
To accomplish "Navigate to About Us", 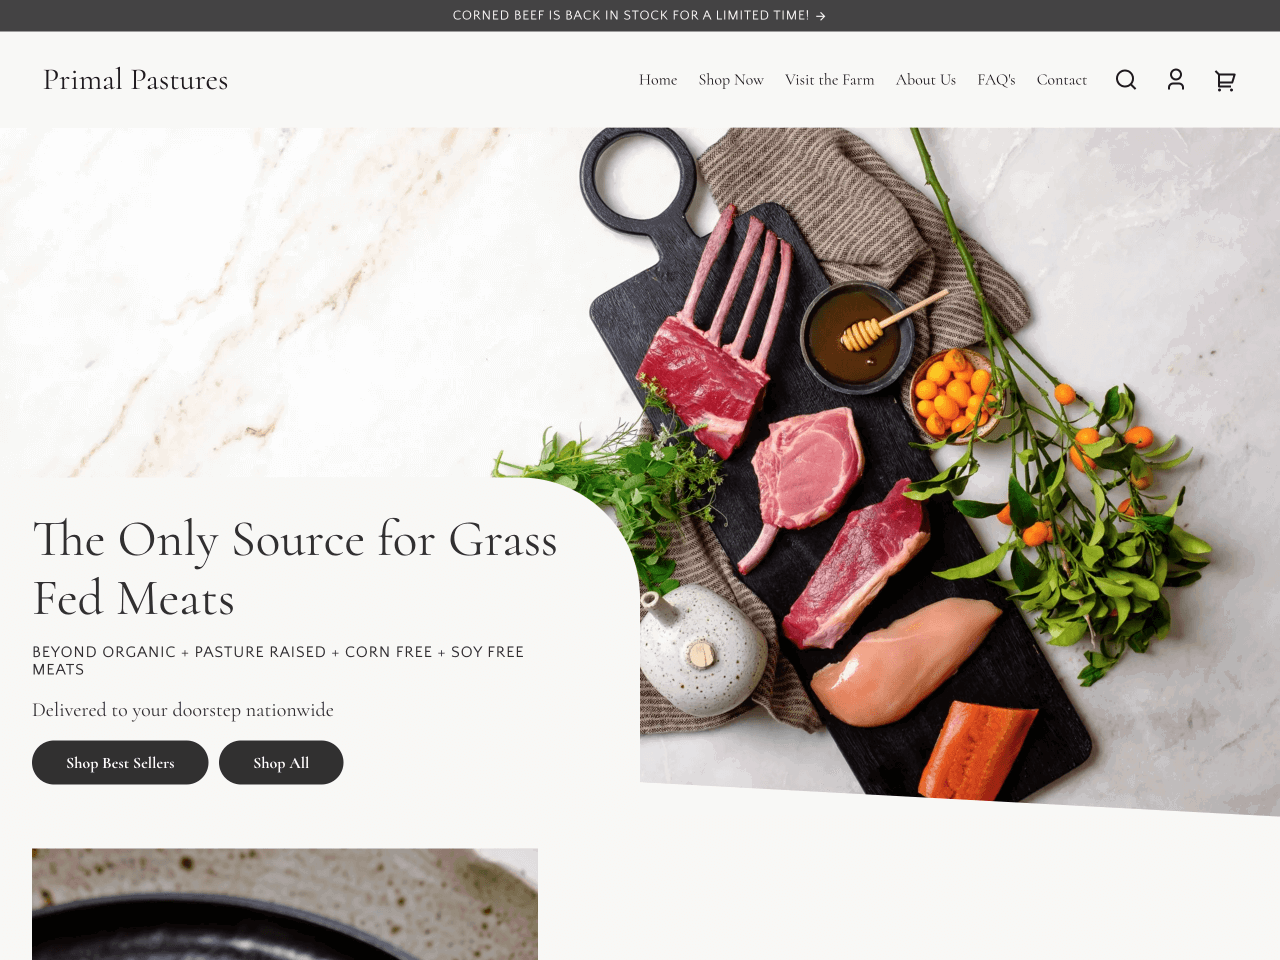I will 926,80.
